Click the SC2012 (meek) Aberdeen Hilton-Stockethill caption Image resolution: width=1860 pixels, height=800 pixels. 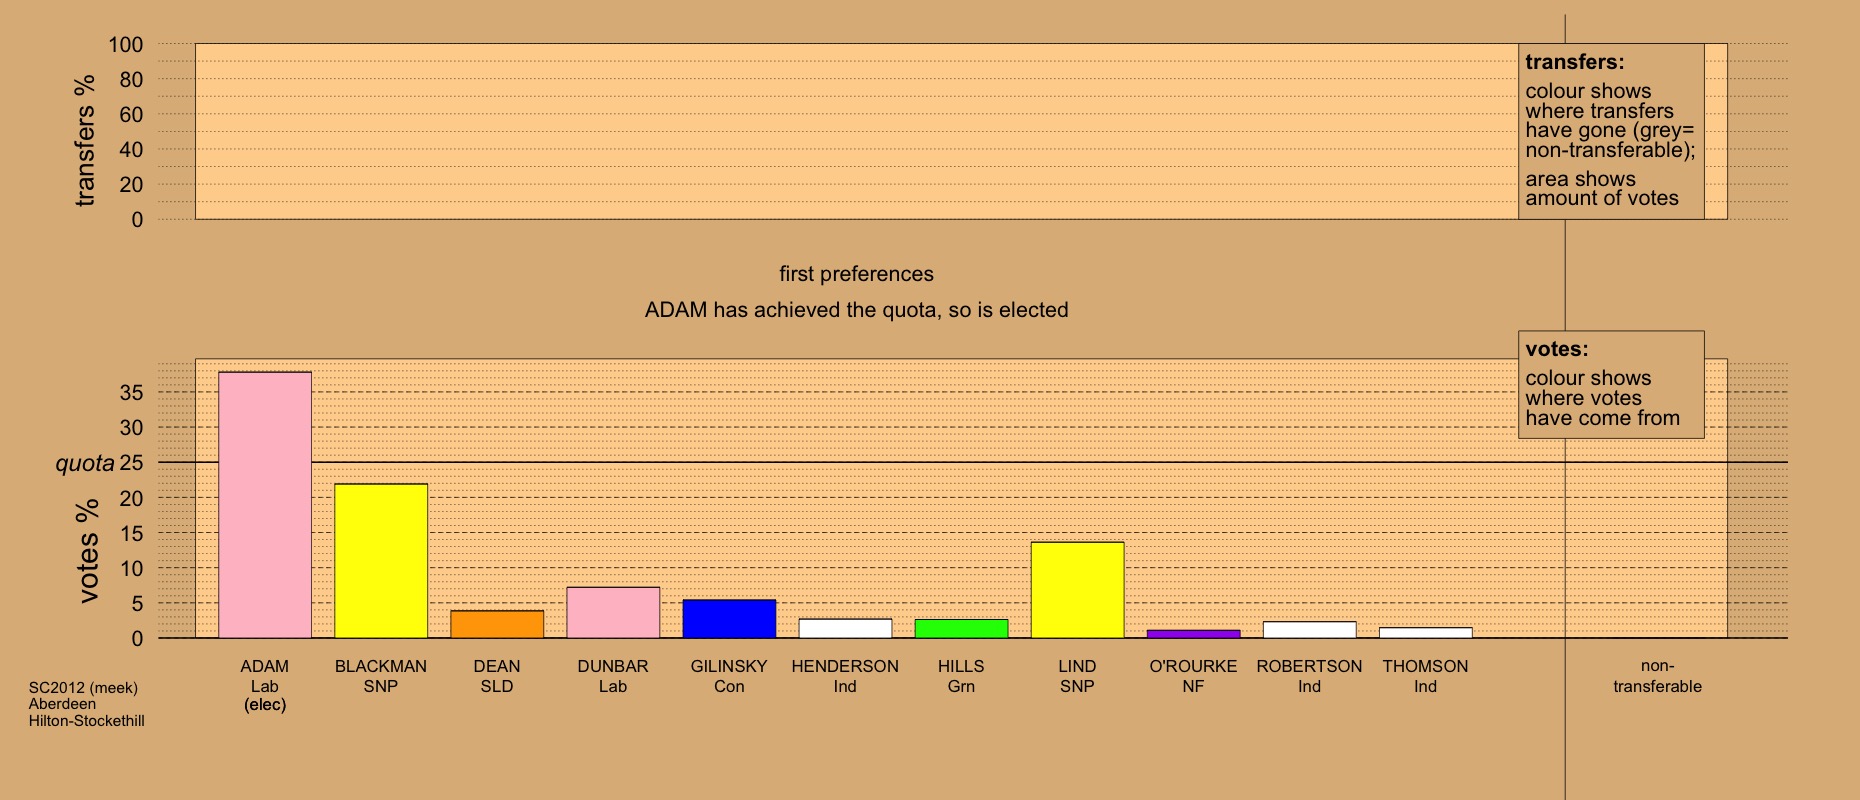tap(86, 704)
